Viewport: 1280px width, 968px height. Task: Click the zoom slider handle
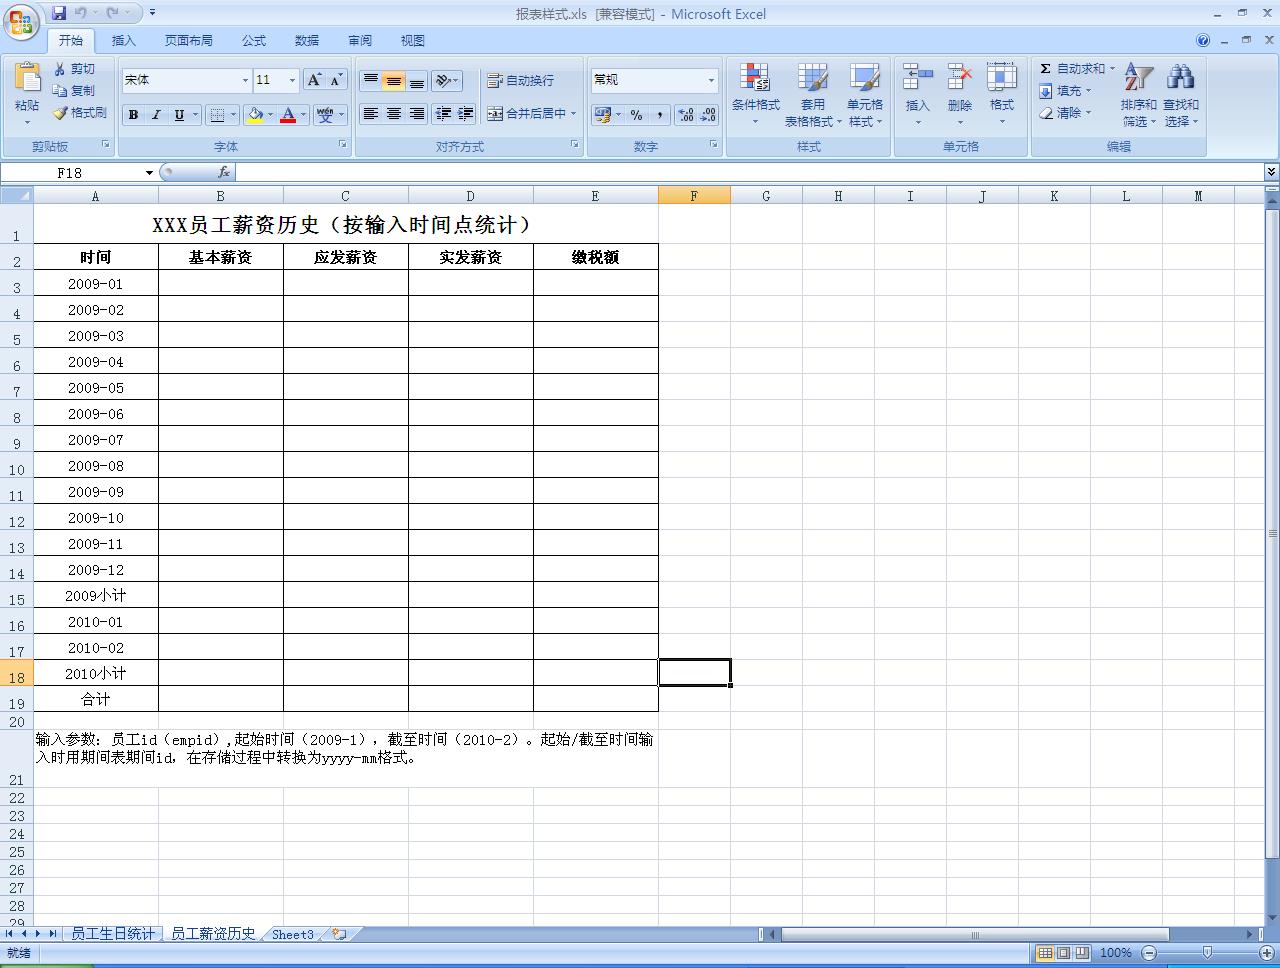1208,953
